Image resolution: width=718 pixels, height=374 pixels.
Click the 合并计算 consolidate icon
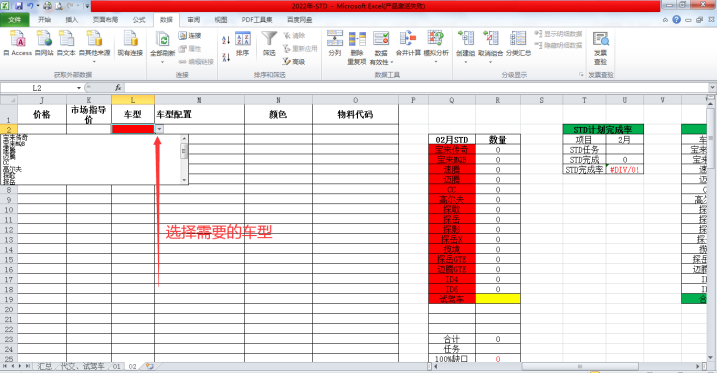408,39
